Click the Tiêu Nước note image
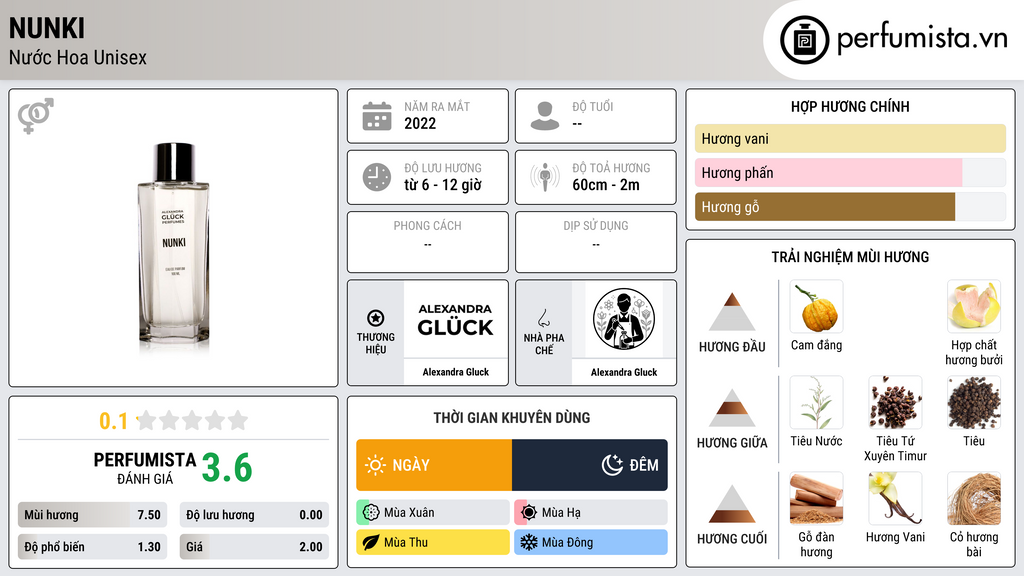1024x576 pixels. coord(816,403)
